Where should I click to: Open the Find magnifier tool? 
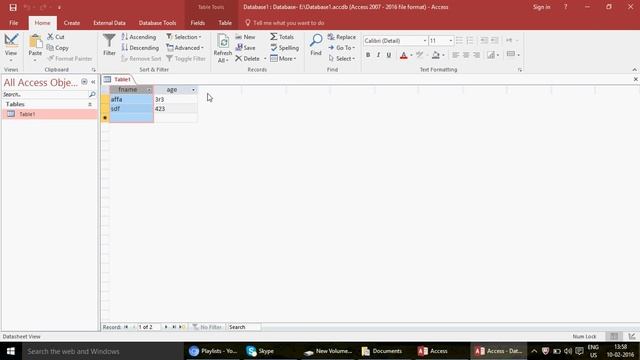click(316, 41)
